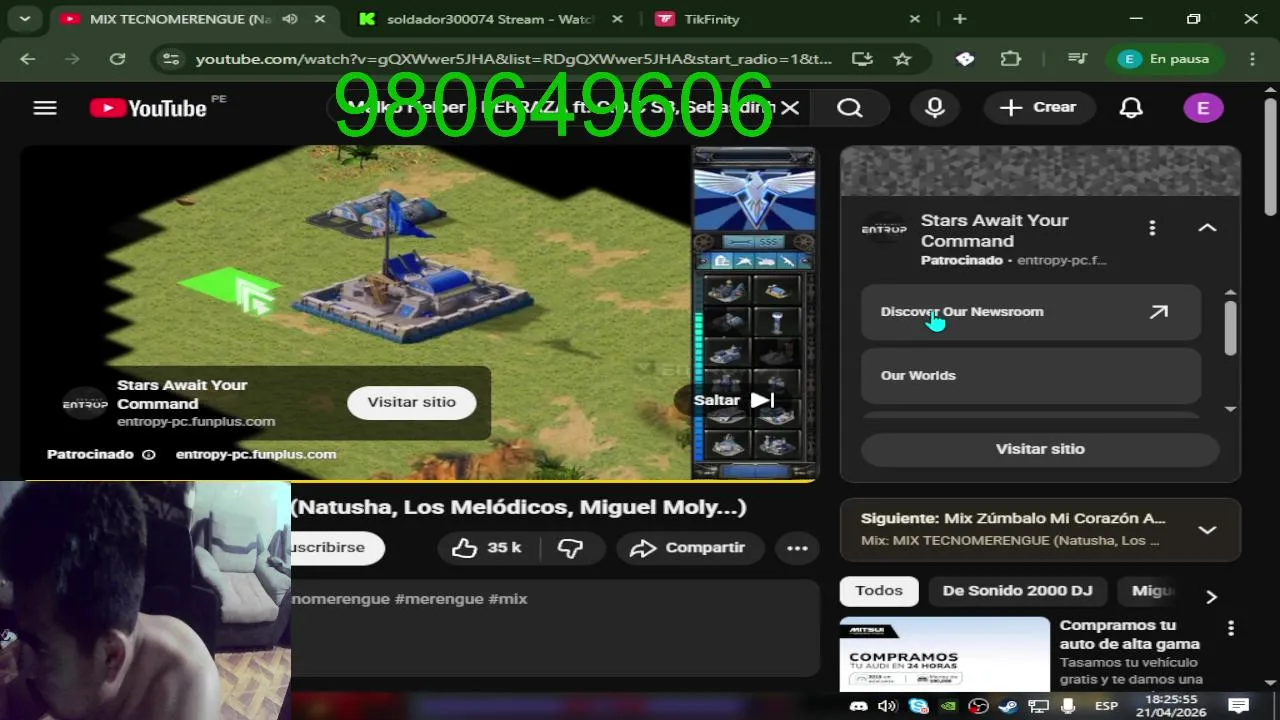
Task: Click Visitar sitio in the side ad panel
Action: [x=1040, y=449]
